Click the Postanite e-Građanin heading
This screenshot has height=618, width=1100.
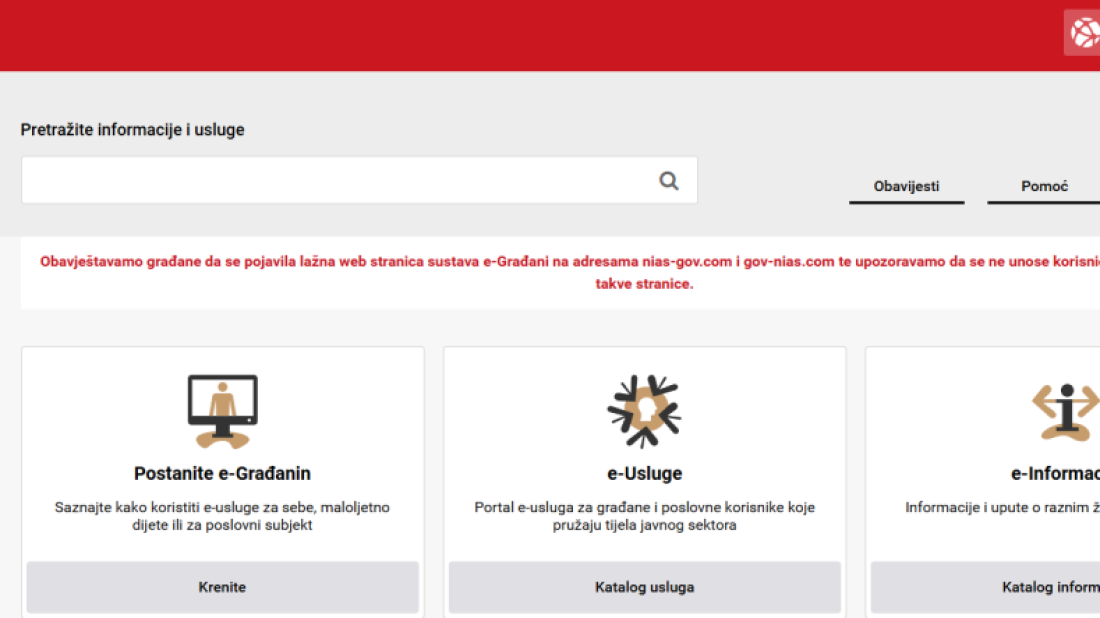222,473
